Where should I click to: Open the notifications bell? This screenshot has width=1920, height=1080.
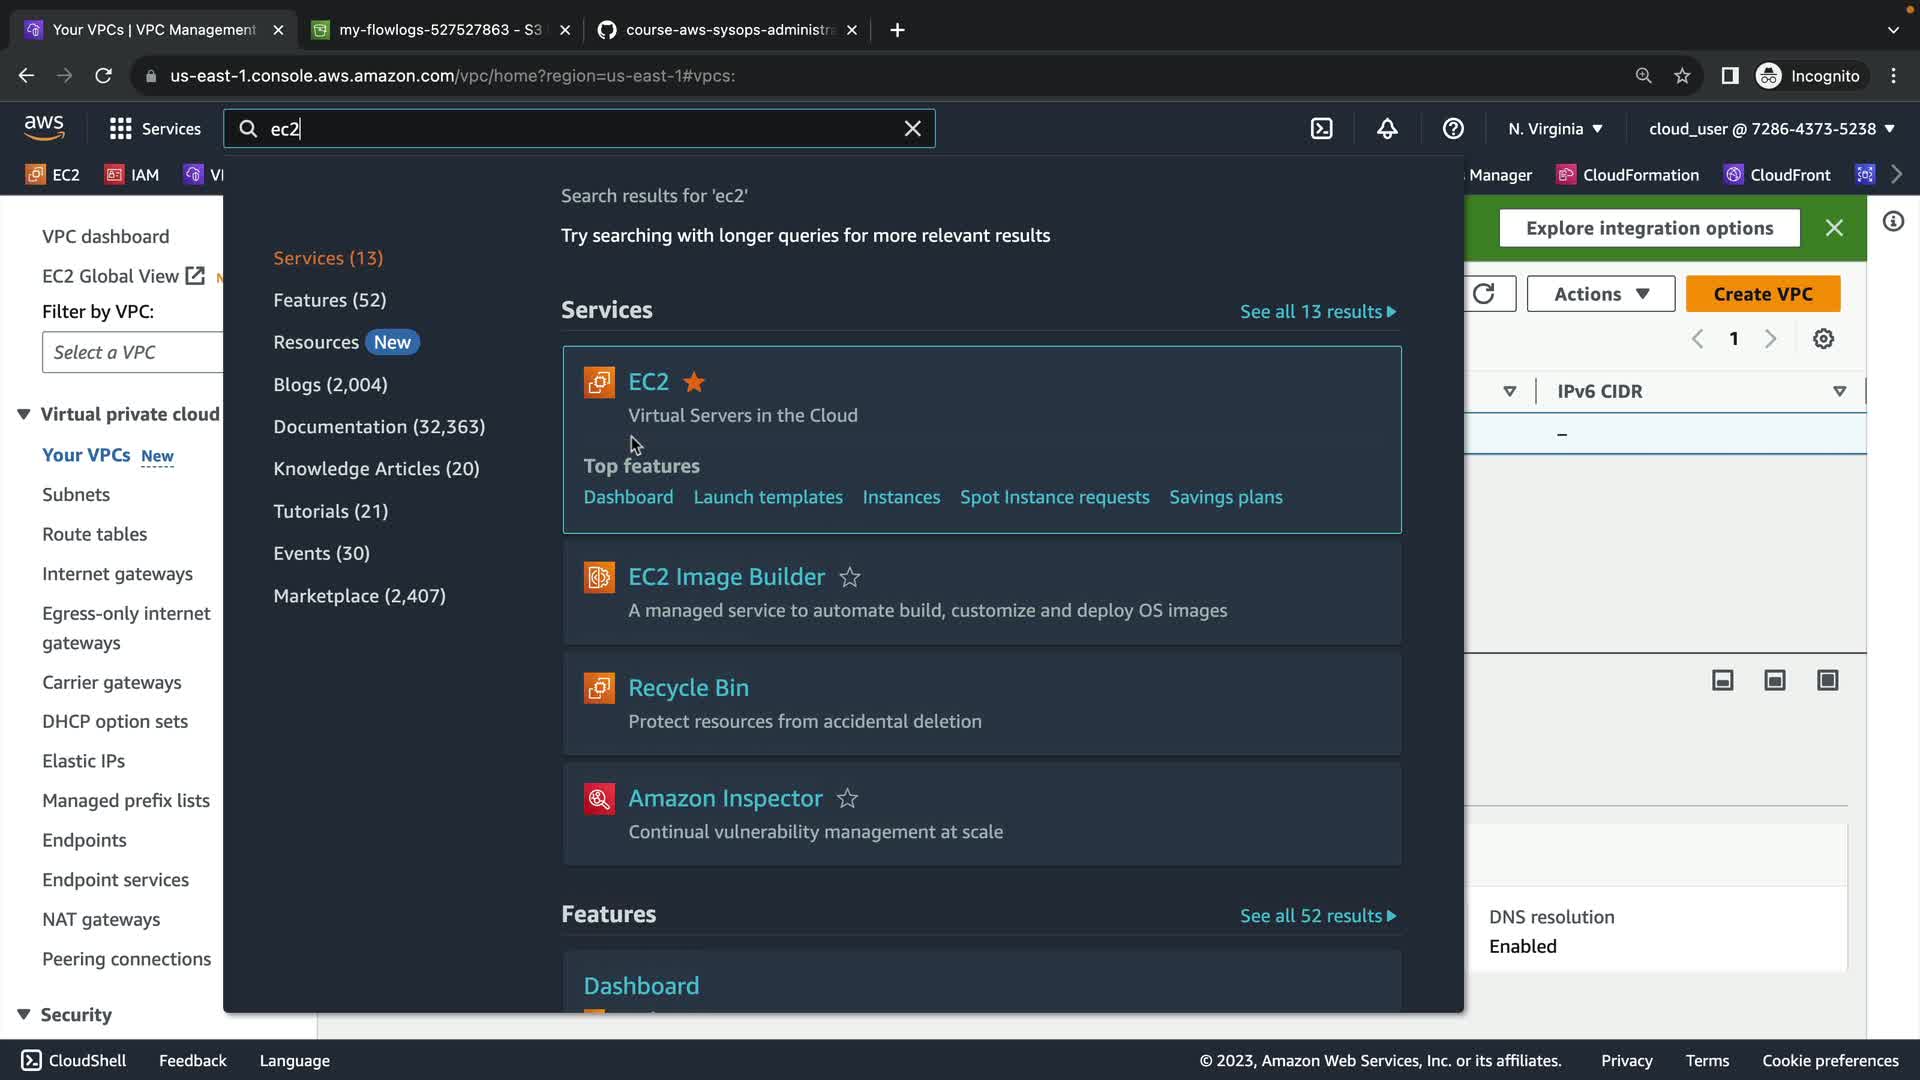point(1387,129)
